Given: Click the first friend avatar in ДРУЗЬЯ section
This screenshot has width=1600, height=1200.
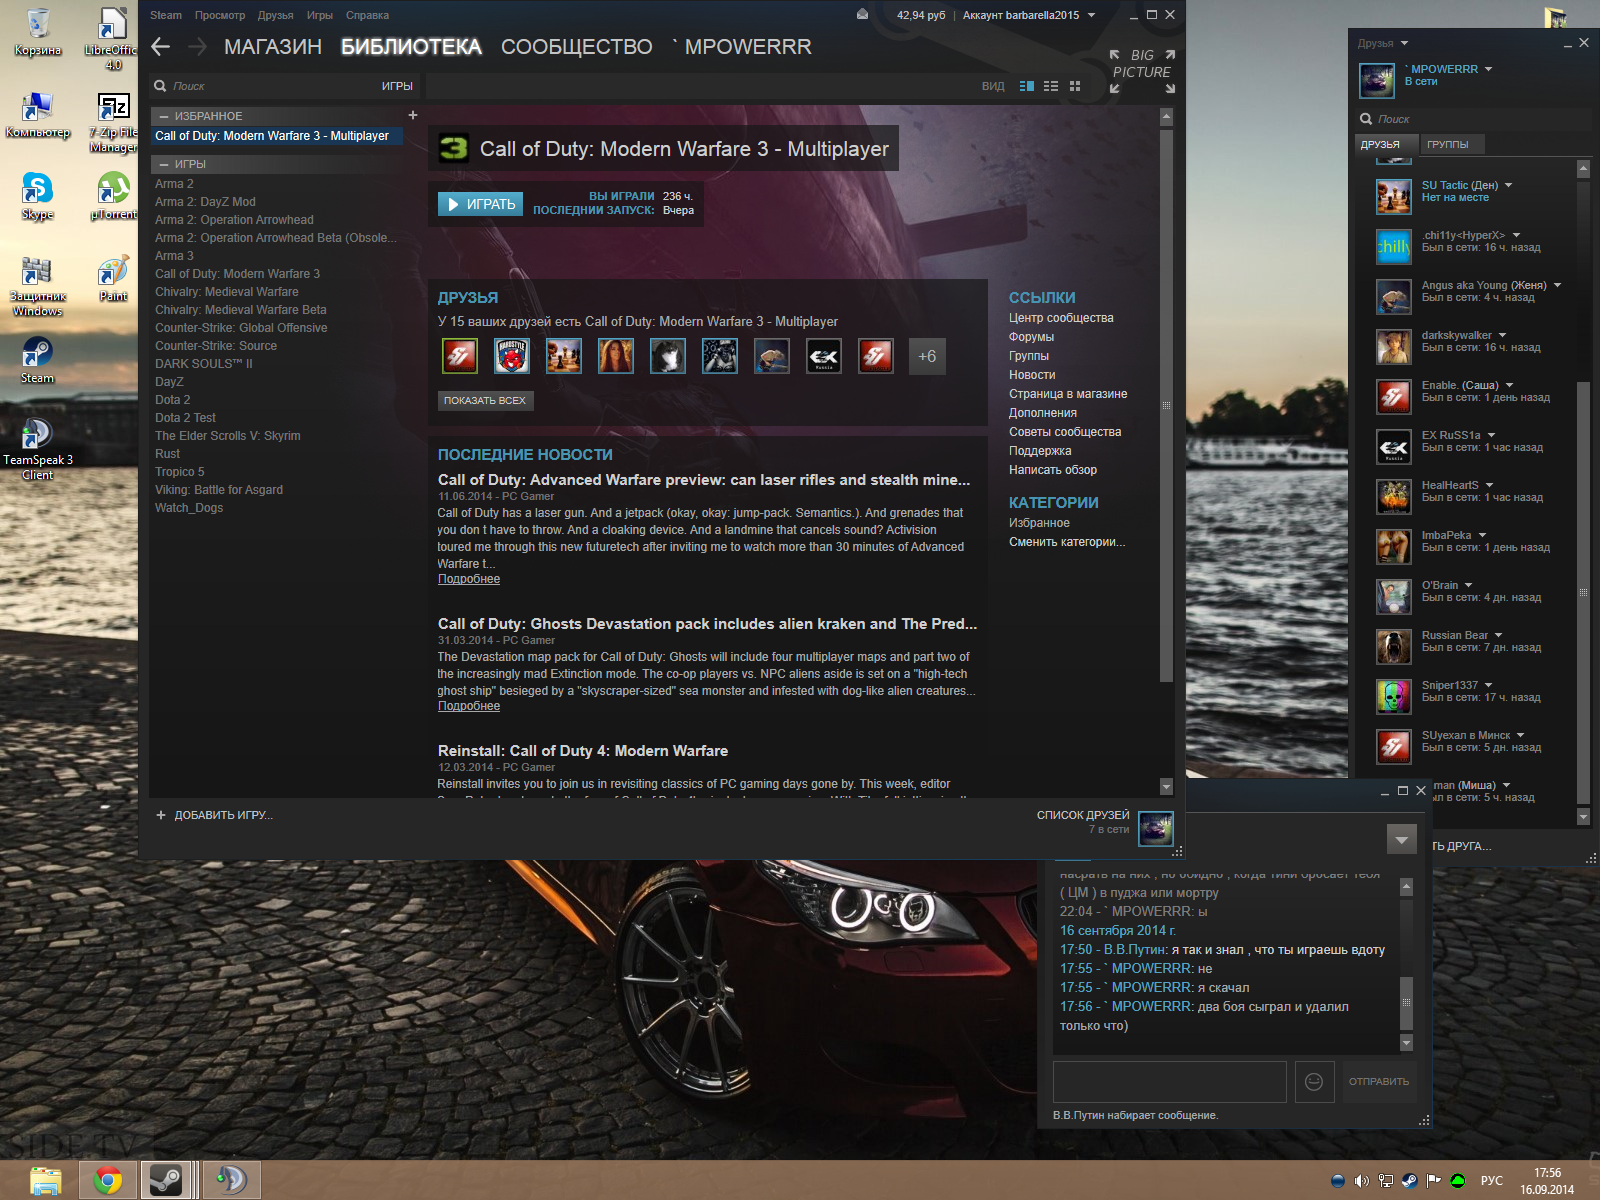Looking at the screenshot, I should [460, 356].
